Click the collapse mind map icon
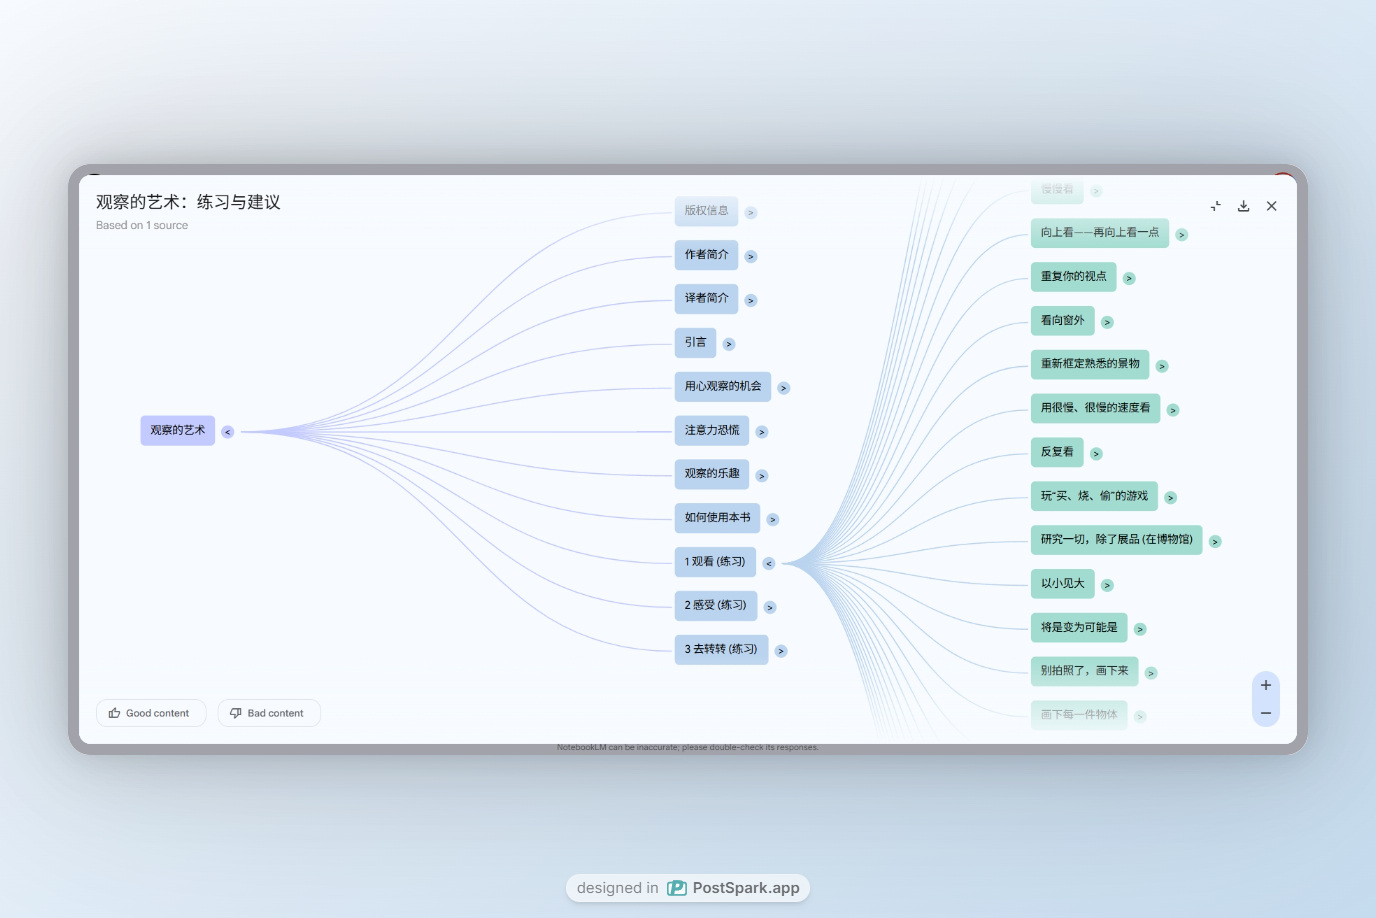The image size is (1376, 918). coord(1216,206)
